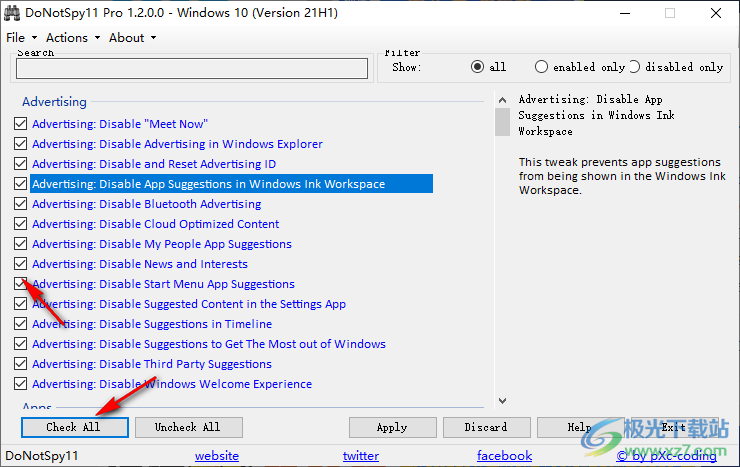This screenshot has width=740, height=467.
Task: Click the tweak list scrollbar down arrow
Action: click(503, 400)
